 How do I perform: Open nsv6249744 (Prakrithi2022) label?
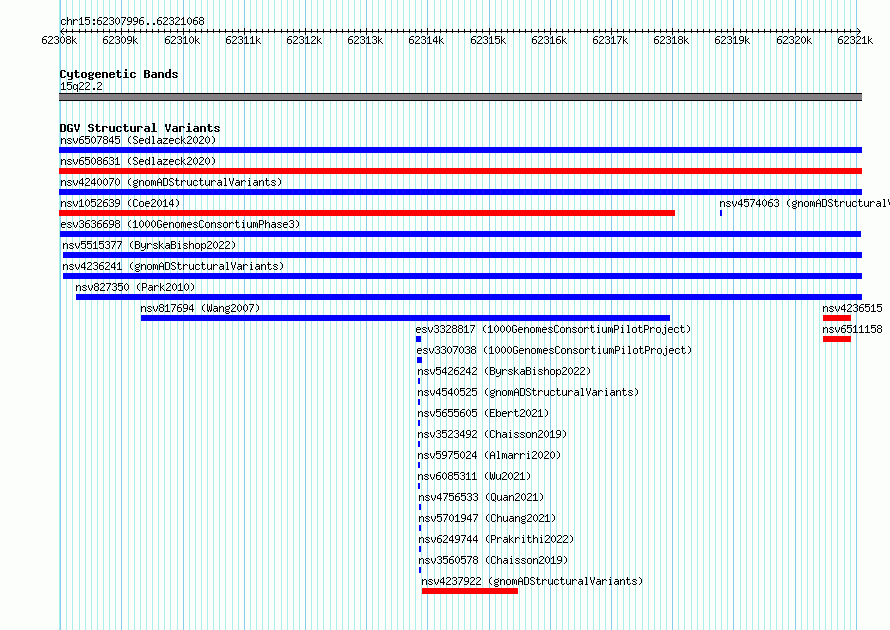pos(496,539)
